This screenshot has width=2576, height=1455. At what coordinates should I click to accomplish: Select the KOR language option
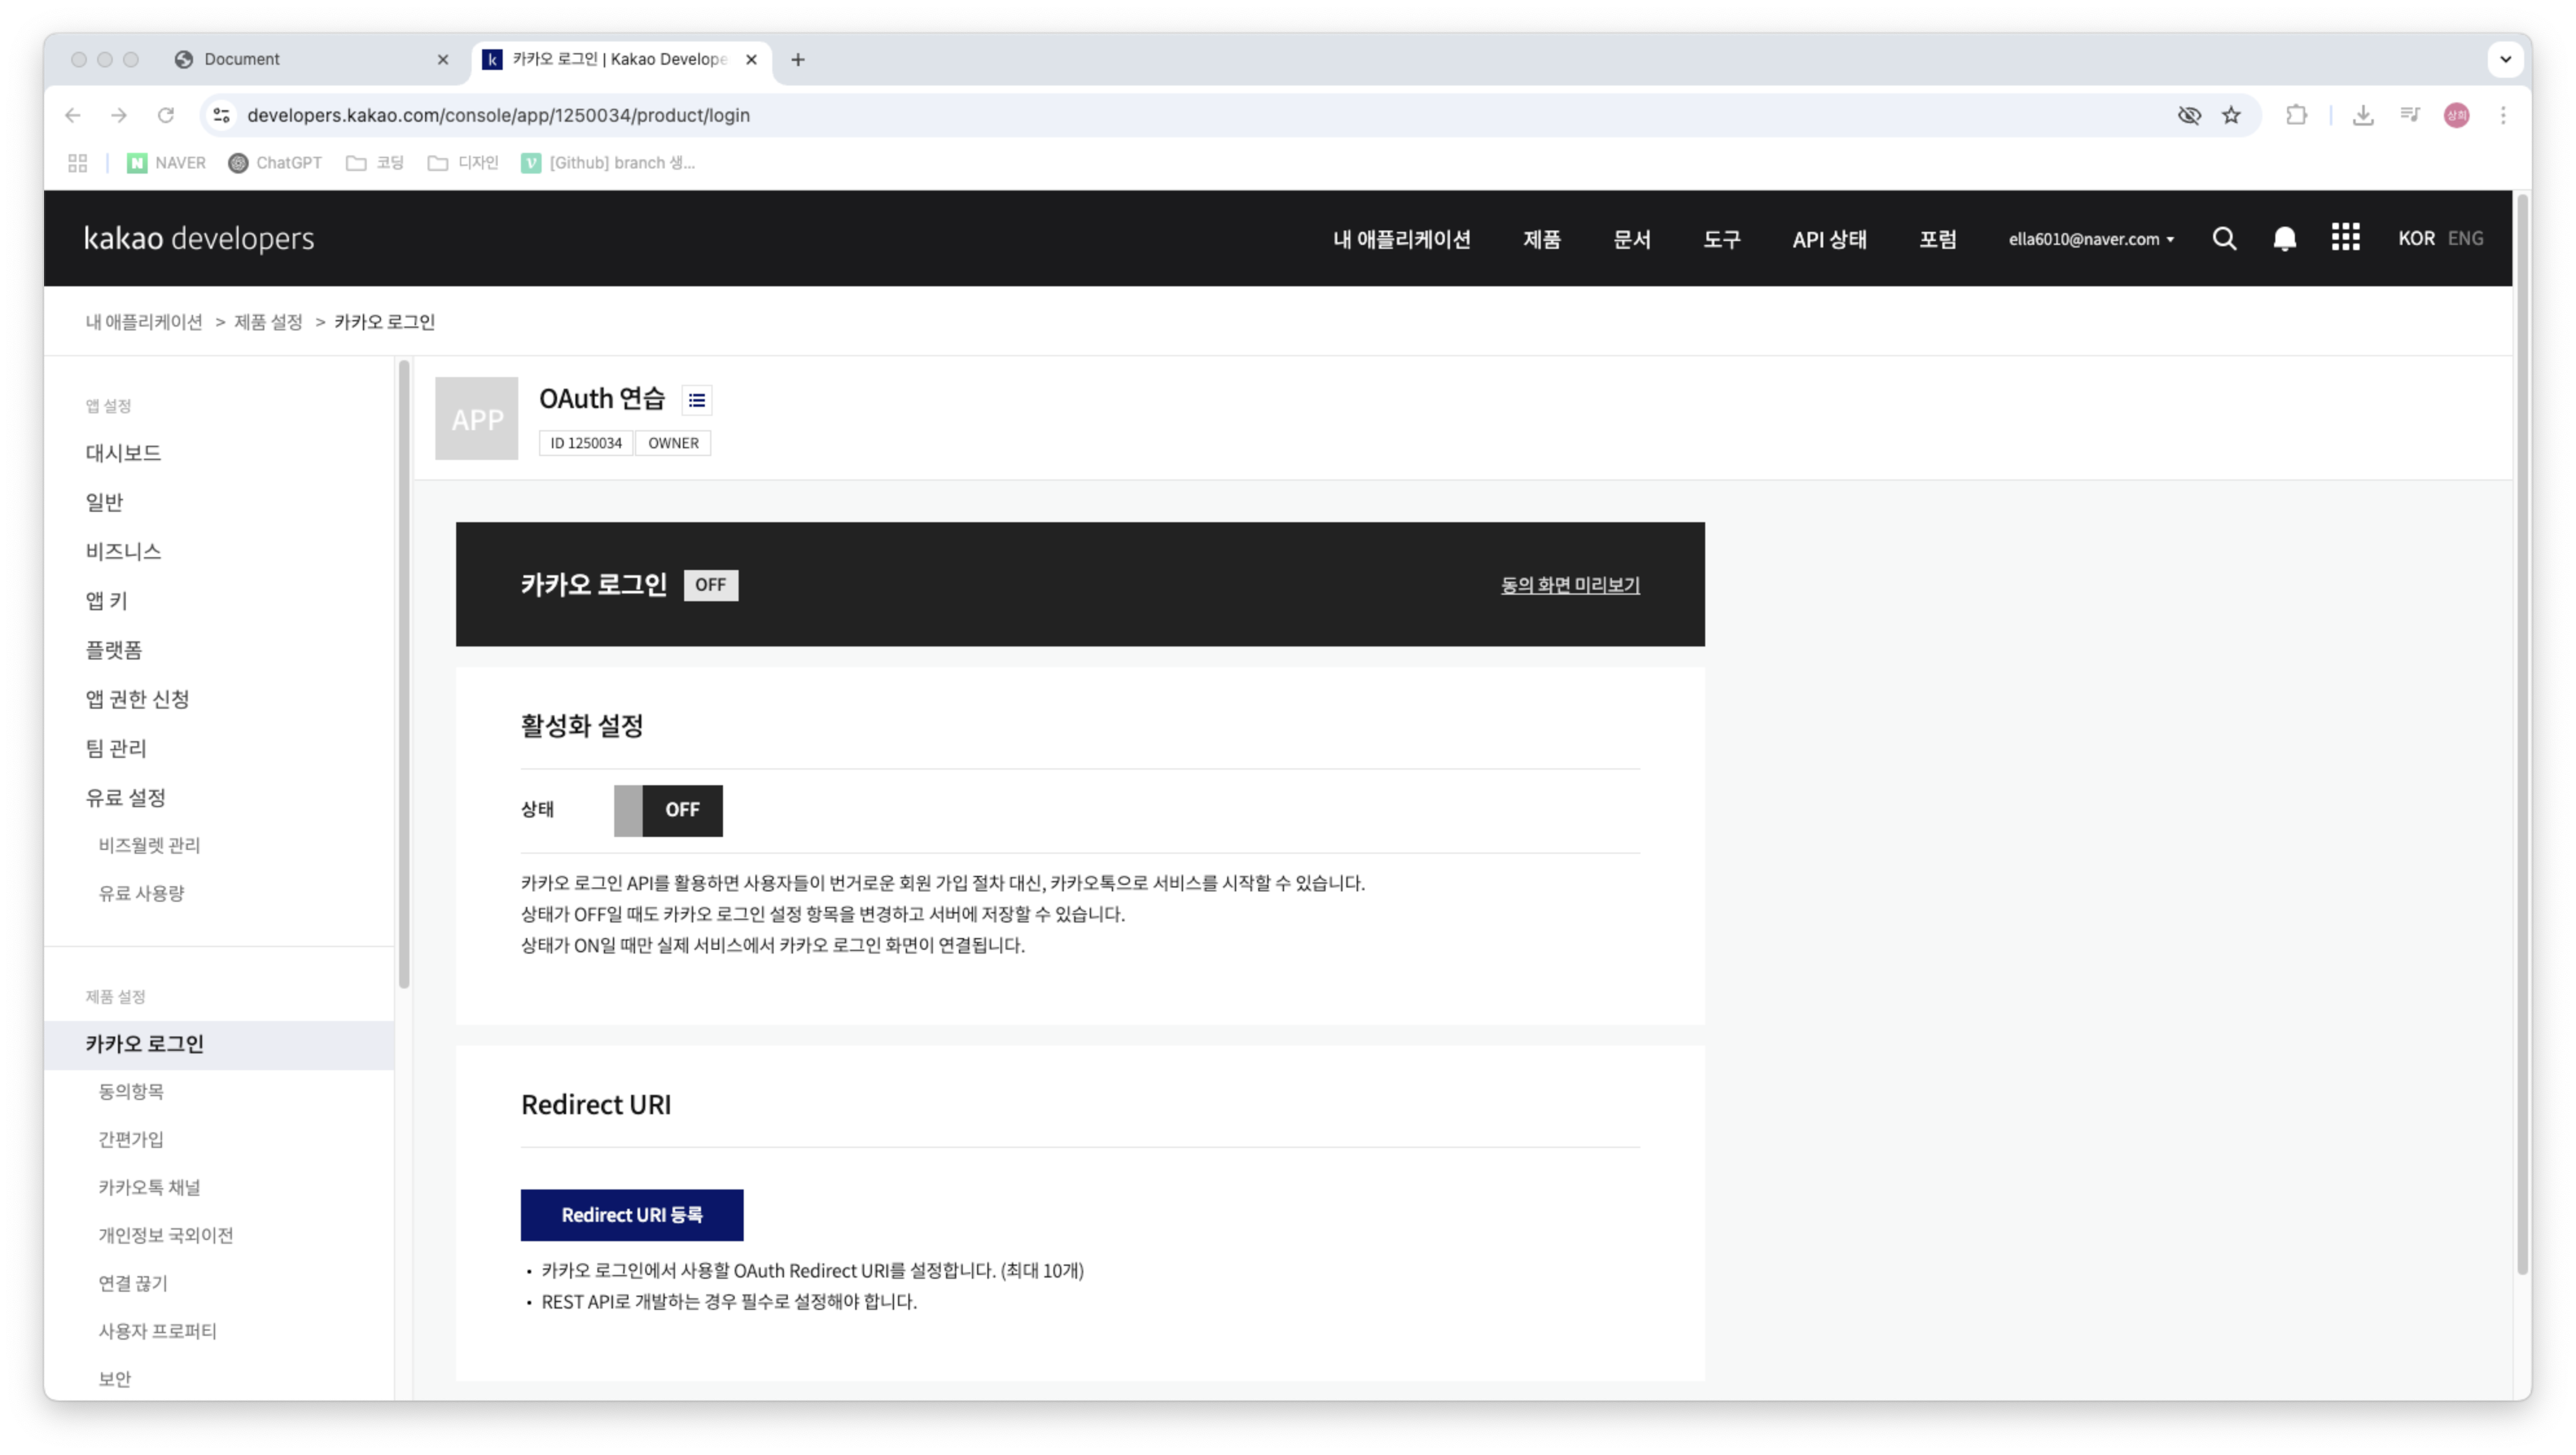(x=2416, y=238)
